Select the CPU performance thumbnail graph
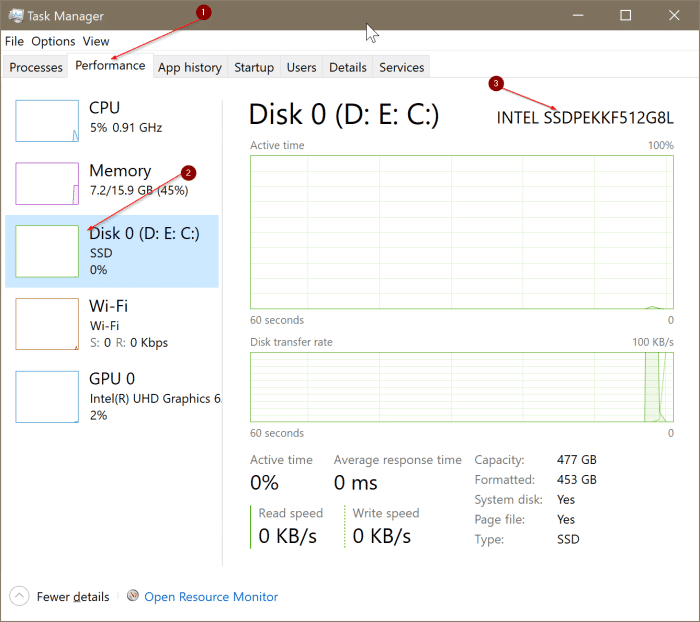The image size is (700, 622). click(x=47, y=121)
